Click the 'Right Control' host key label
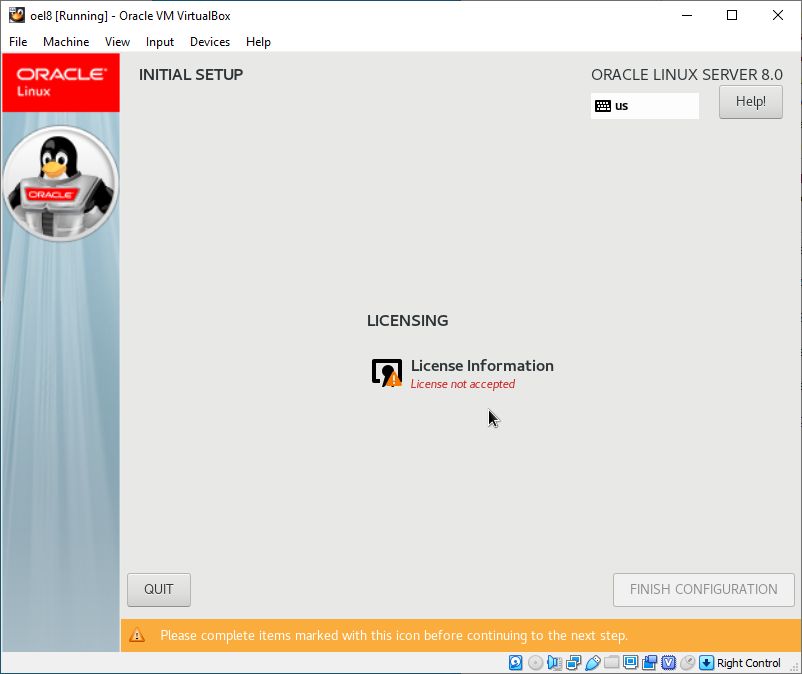 tap(748, 663)
